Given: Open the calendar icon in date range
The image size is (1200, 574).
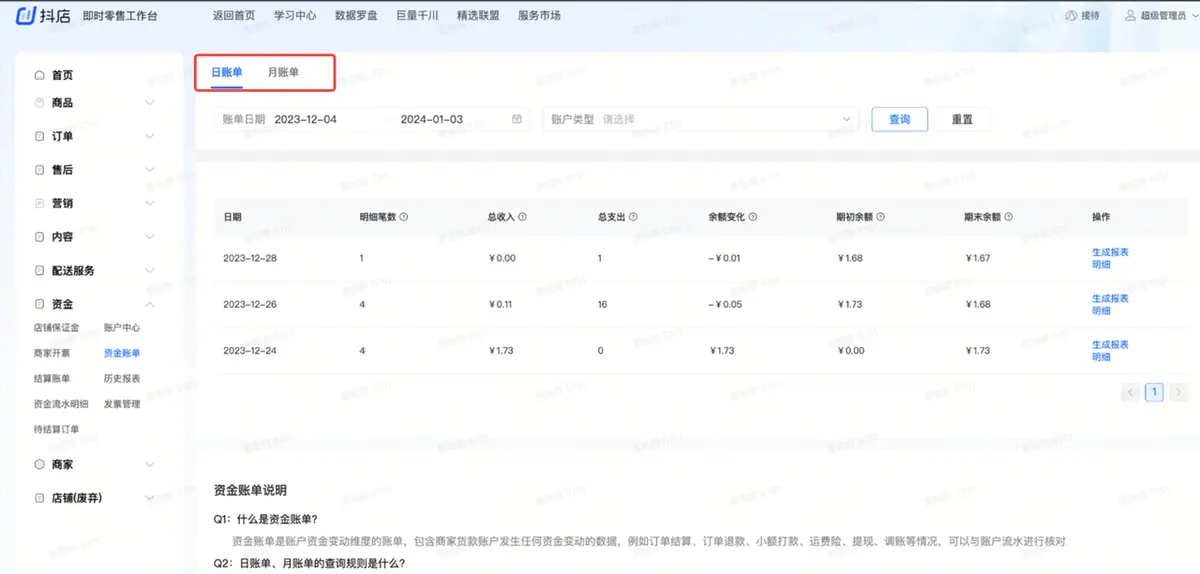Looking at the screenshot, I should [x=517, y=119].
